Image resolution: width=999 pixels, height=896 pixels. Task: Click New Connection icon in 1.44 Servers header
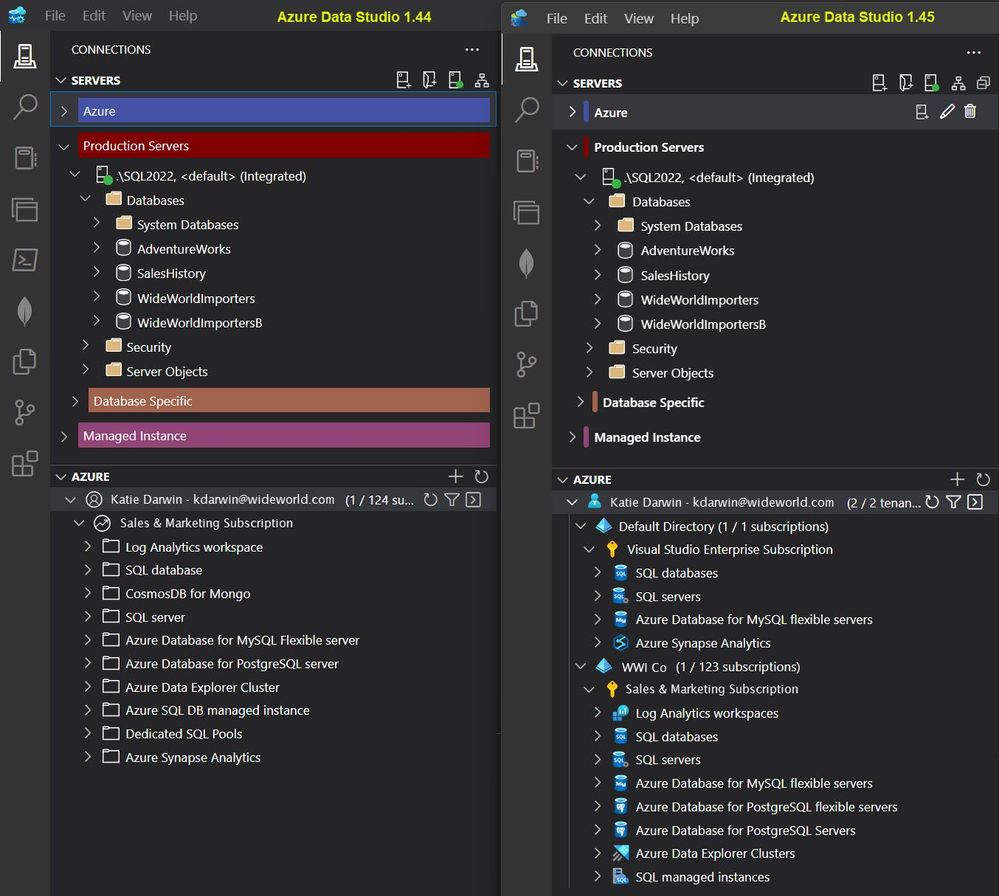pyautogui.click(x=403, y=80)
